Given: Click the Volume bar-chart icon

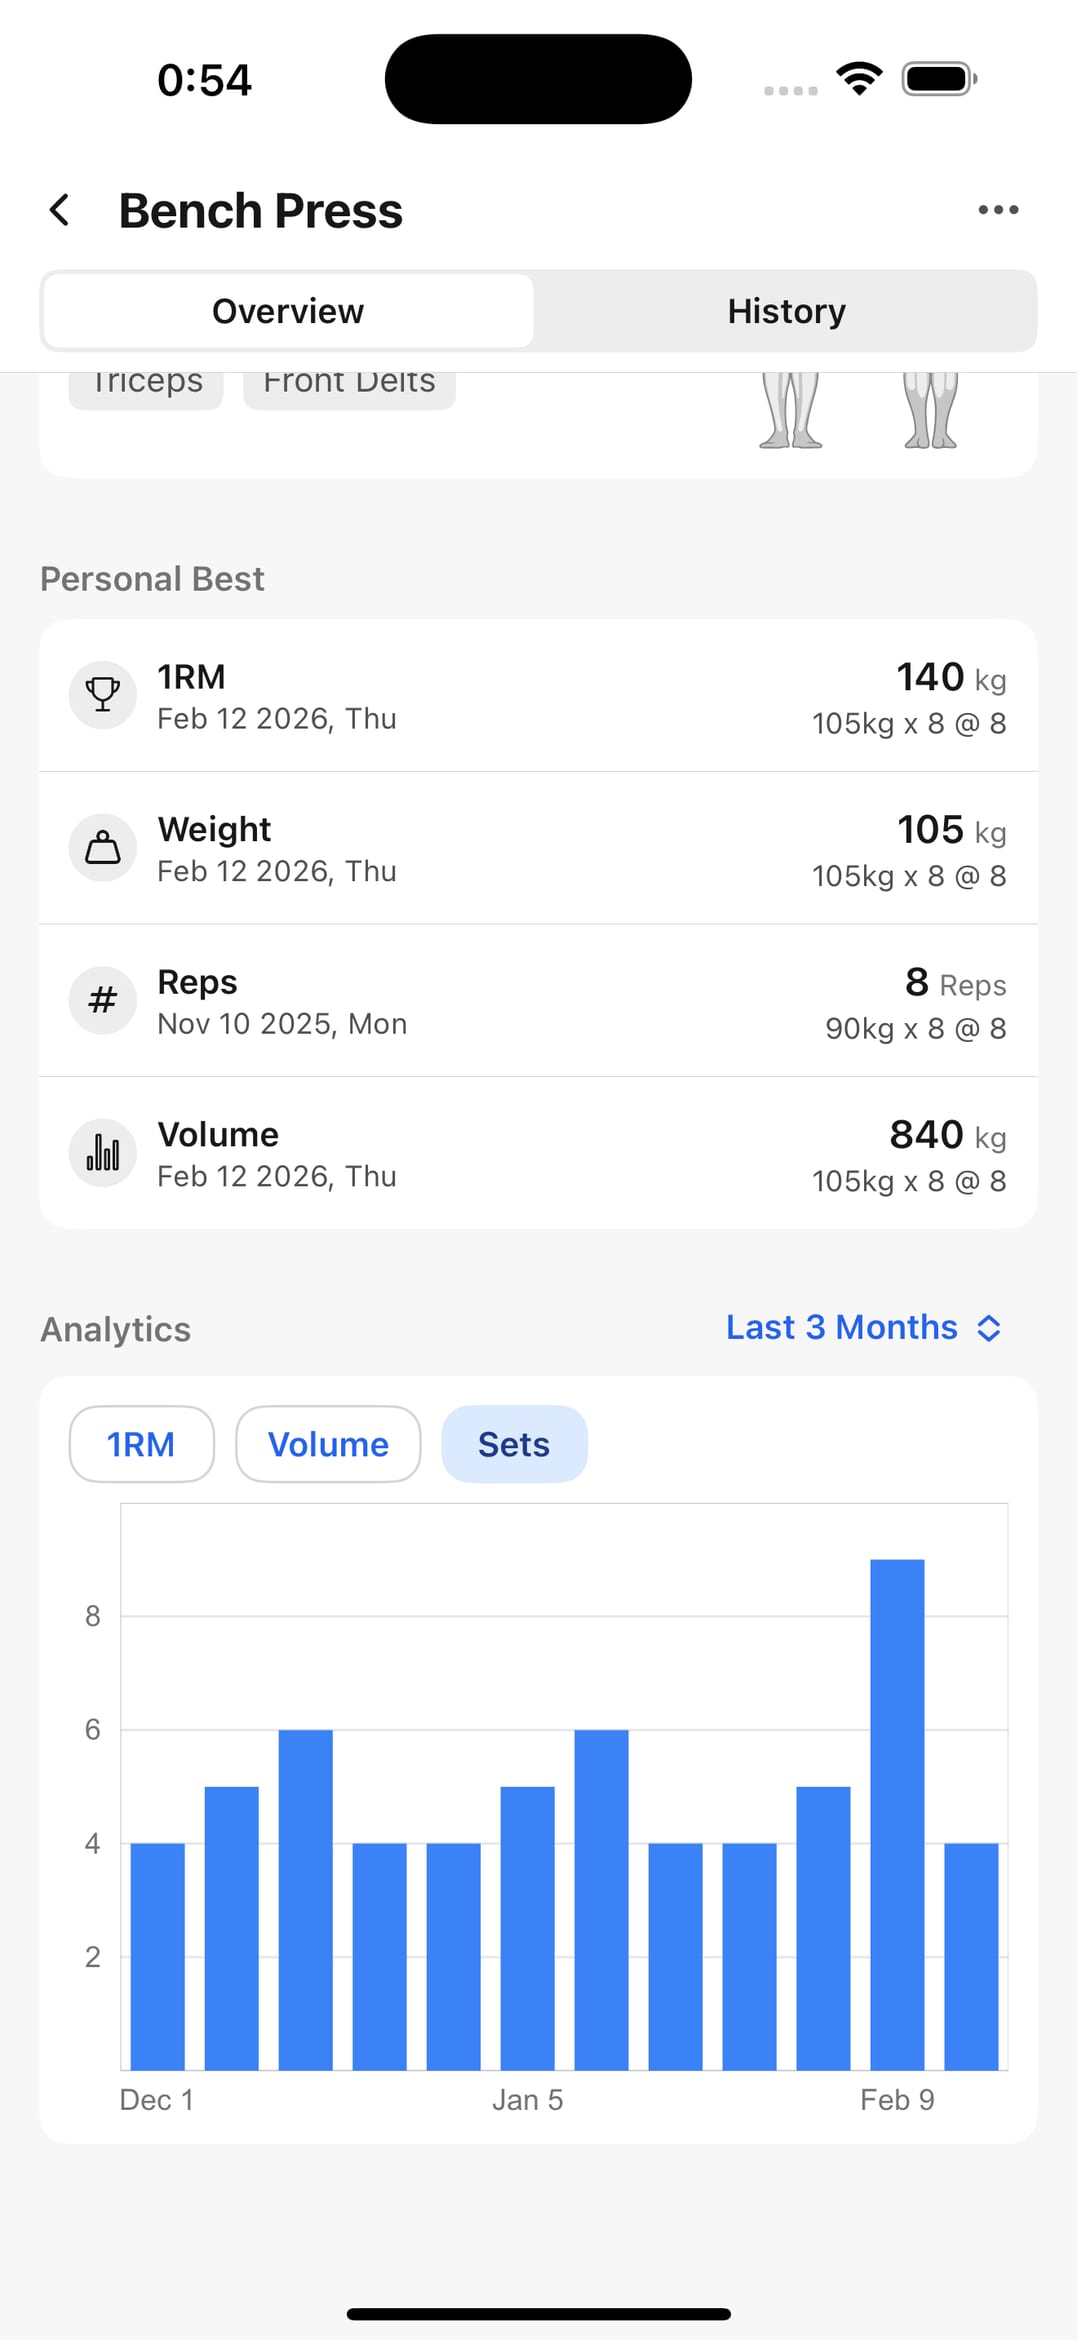Looking at the screenshot, I should click(x=102, y=1152).
